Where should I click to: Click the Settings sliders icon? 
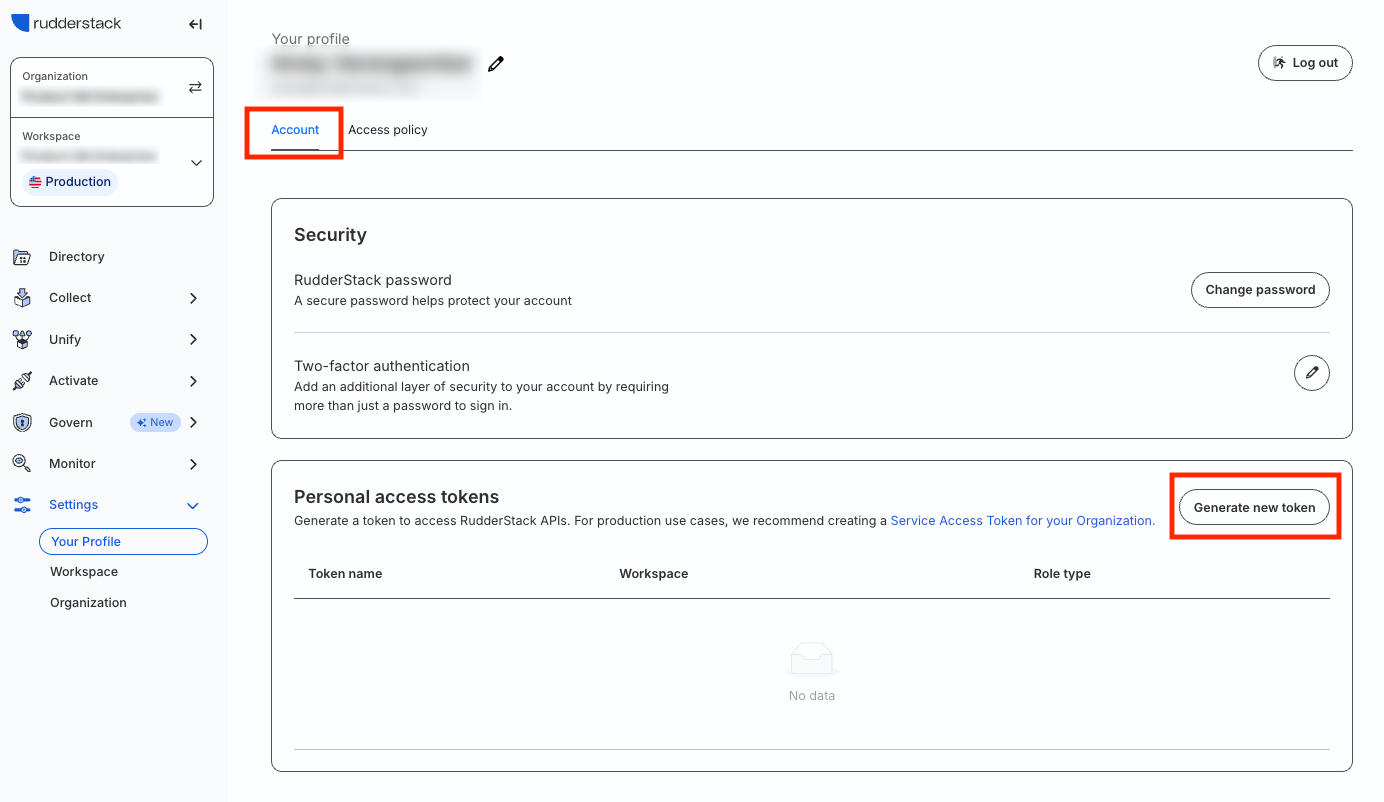pos(22,505)
